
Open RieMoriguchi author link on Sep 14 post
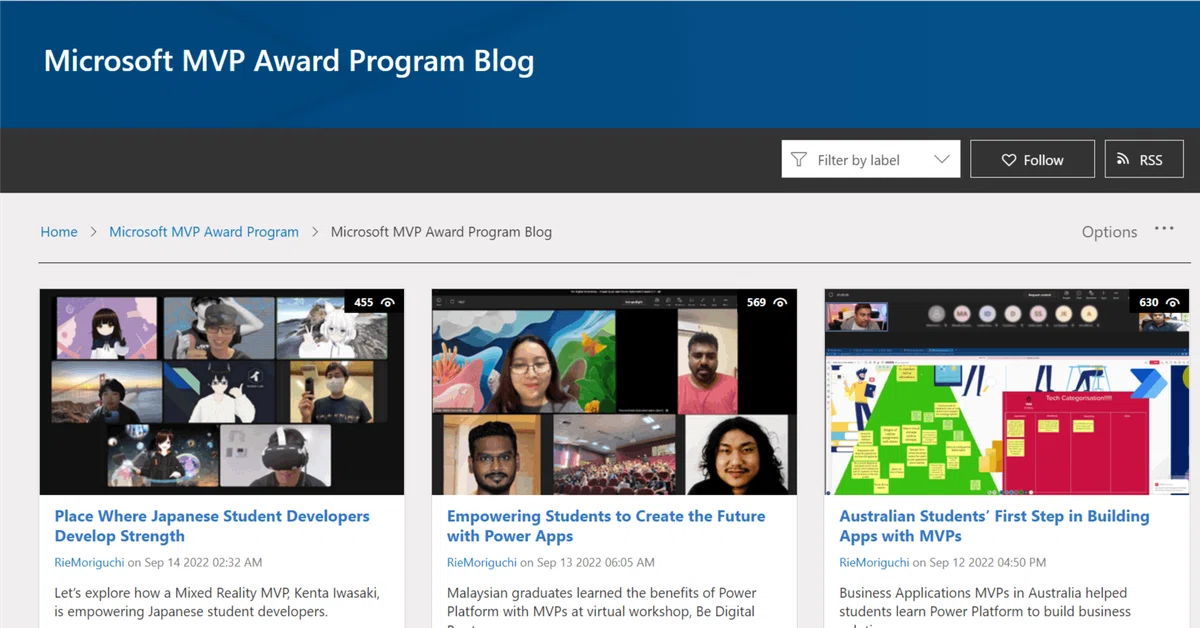(90, 562)
